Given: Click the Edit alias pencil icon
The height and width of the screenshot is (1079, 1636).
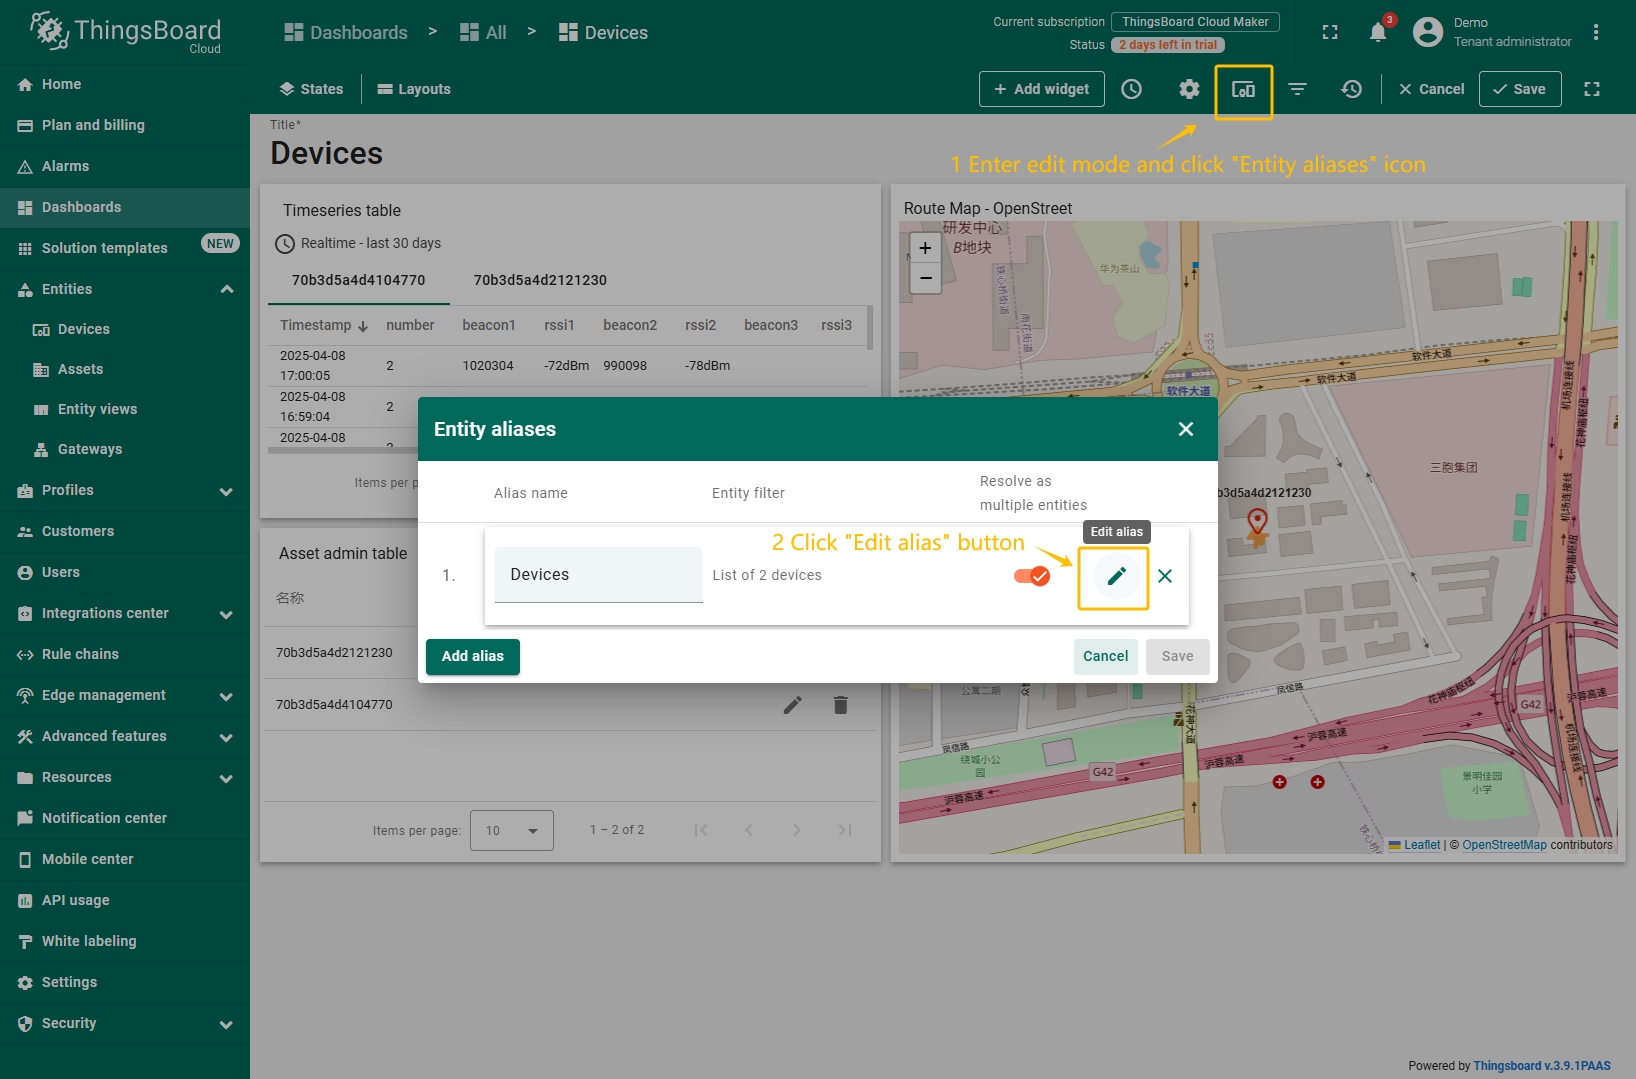Looking at the screenshot, I should (x=1116, y=576).
